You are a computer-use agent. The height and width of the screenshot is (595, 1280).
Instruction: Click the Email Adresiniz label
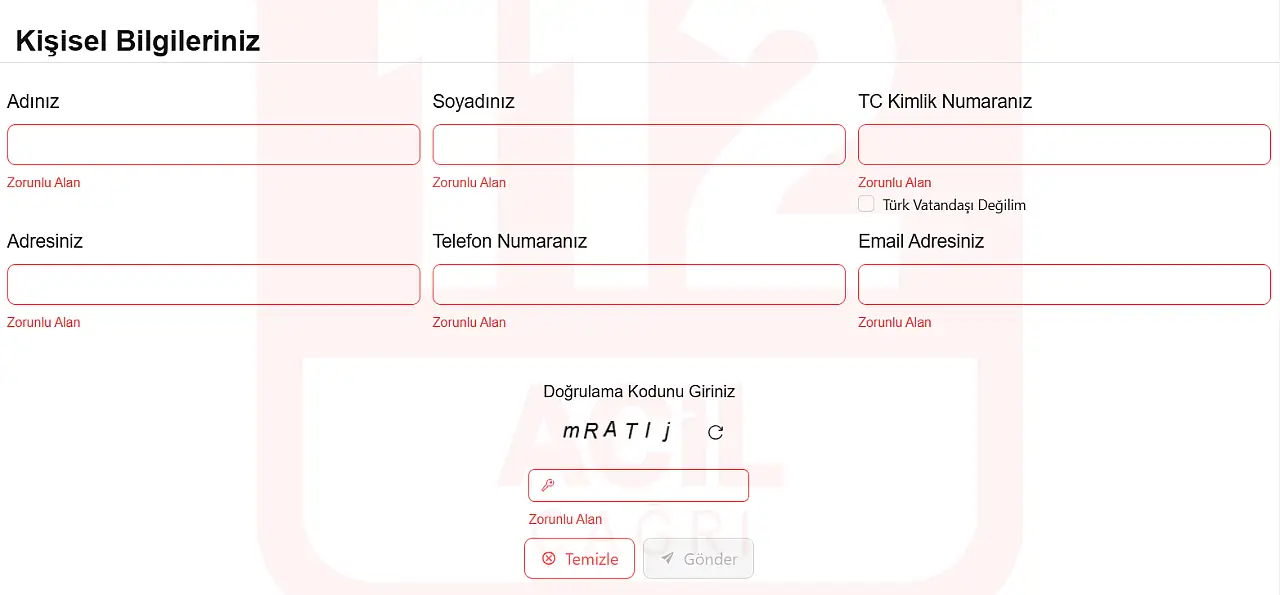(921, 241)
